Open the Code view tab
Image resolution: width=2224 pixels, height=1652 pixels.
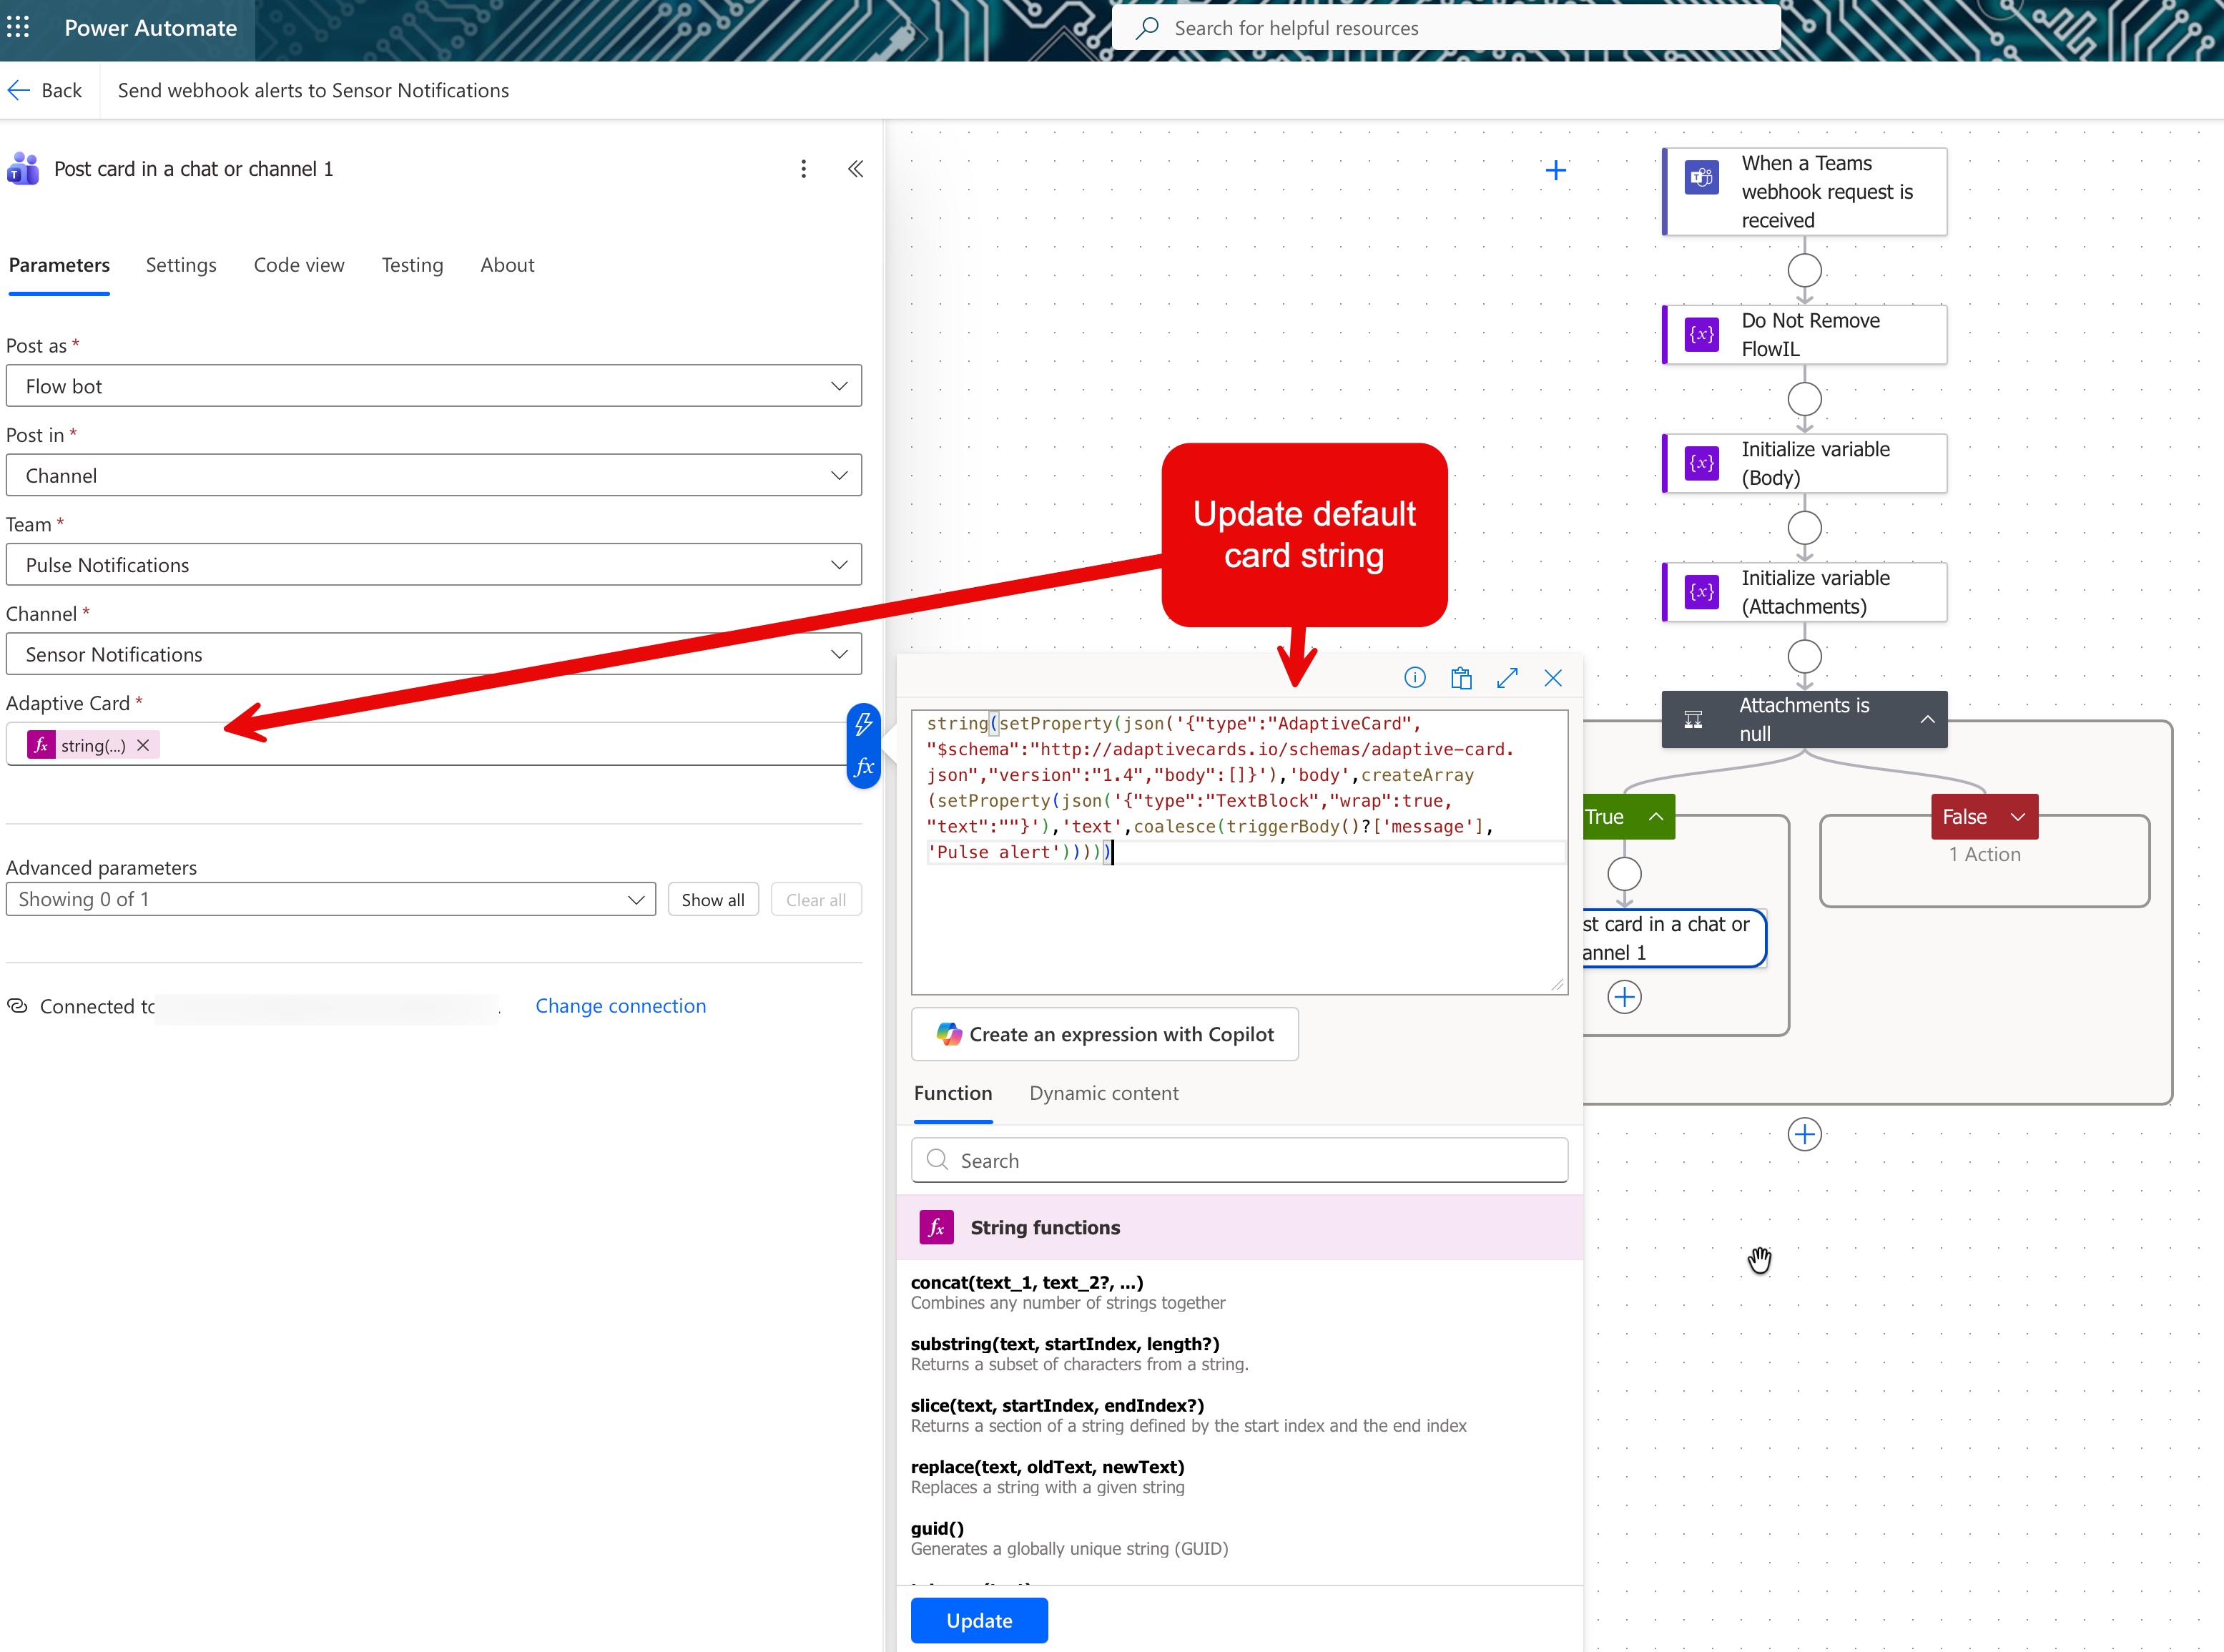click(x=299, y=265)
